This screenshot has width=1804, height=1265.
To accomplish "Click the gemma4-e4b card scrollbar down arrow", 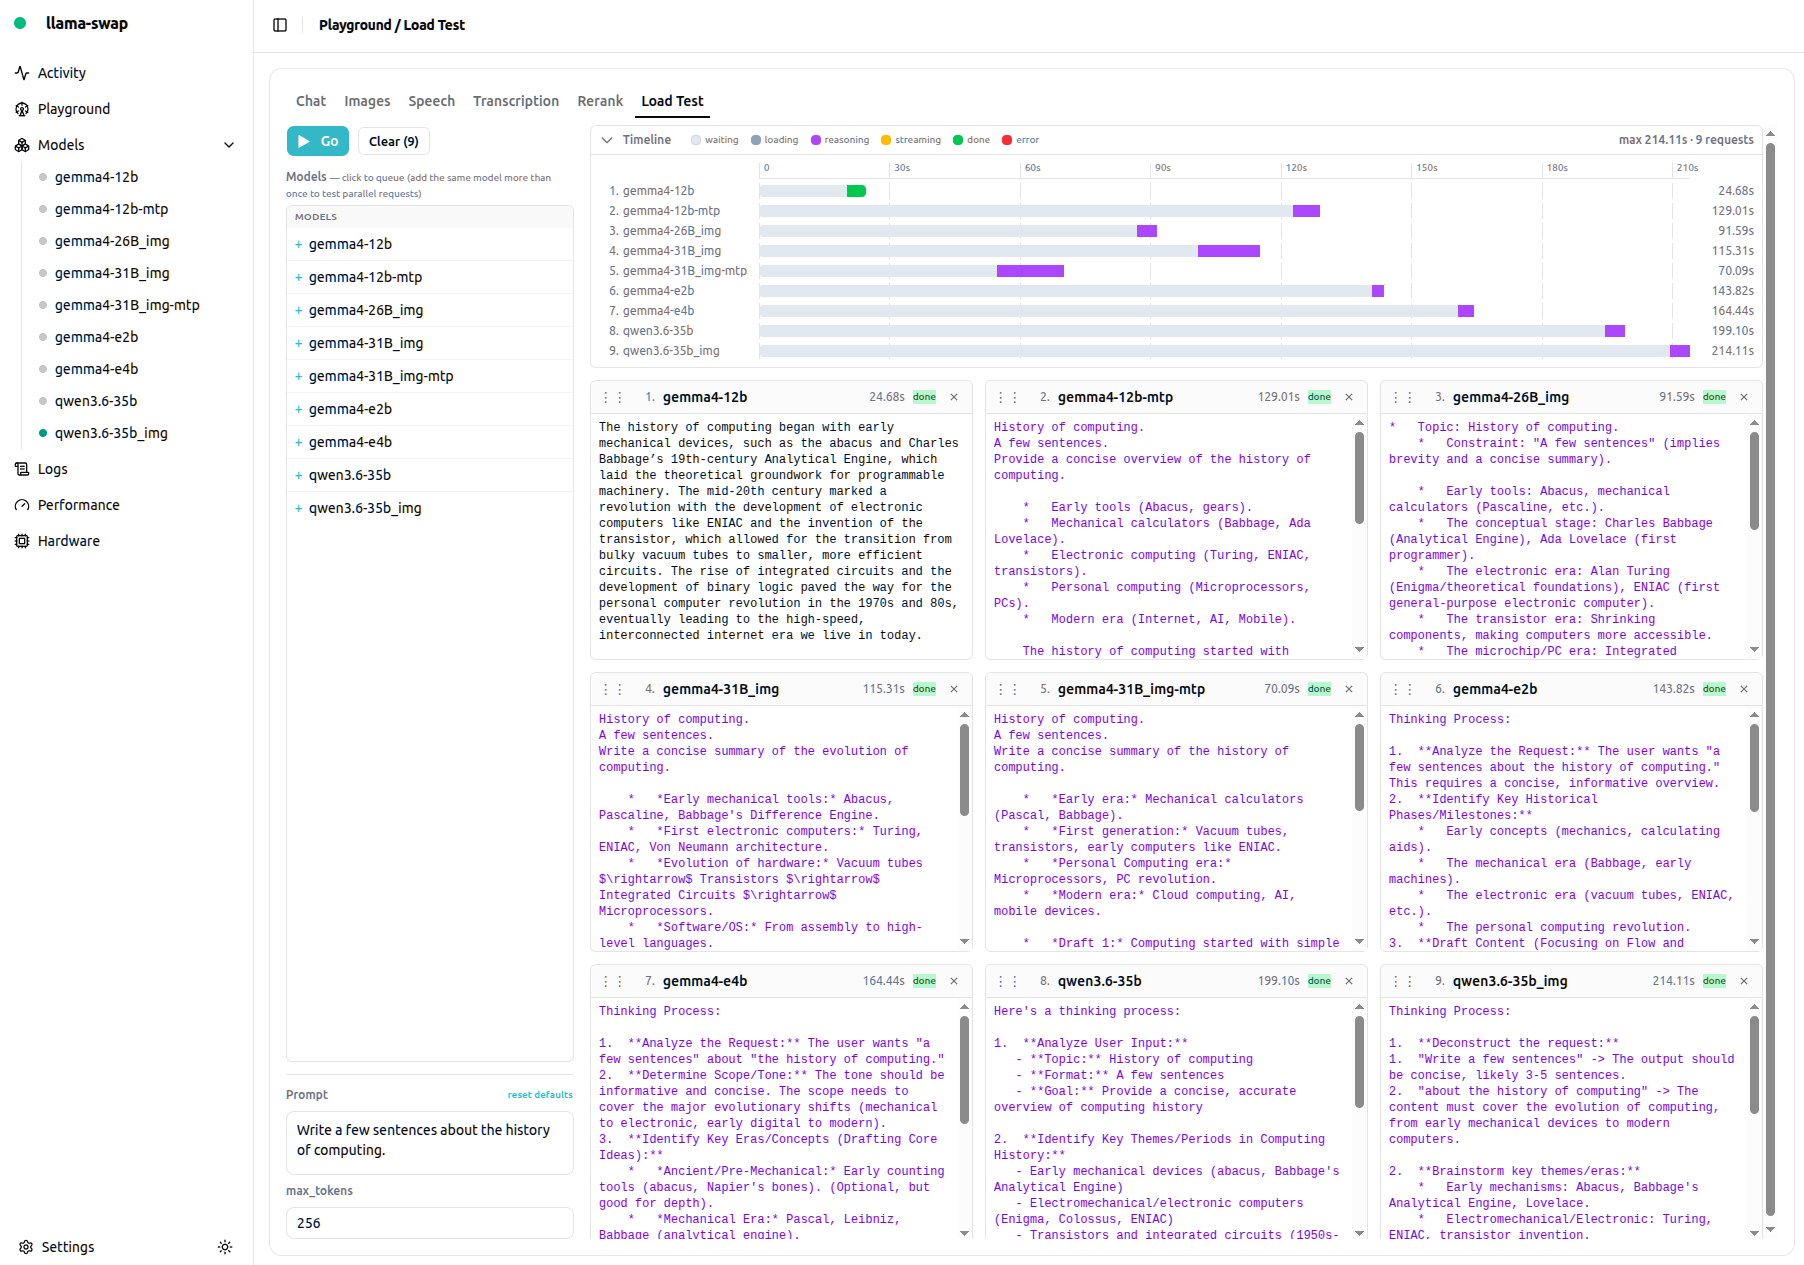I will coord(964,1233).
